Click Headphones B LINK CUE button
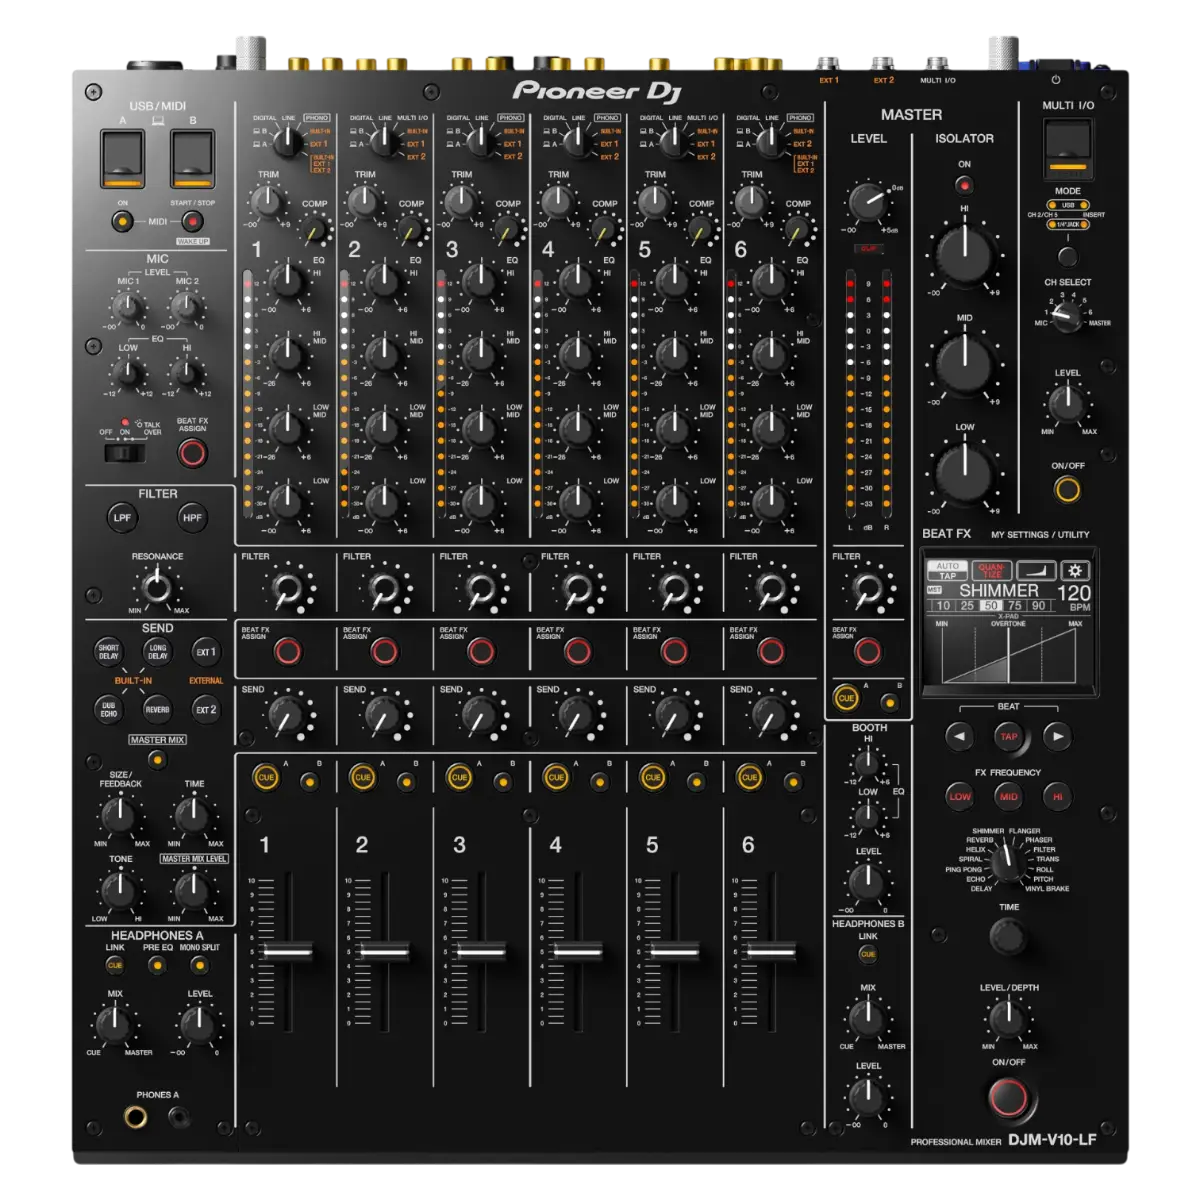This screenshot has height=1200, width=1200. click(x=868, y=954)
